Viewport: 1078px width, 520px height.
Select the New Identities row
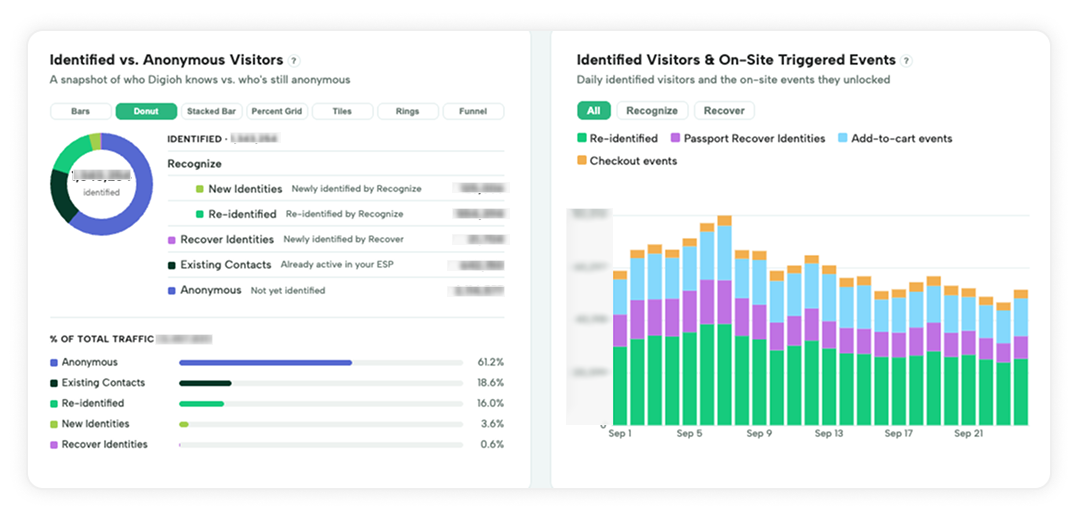point(336,188)
